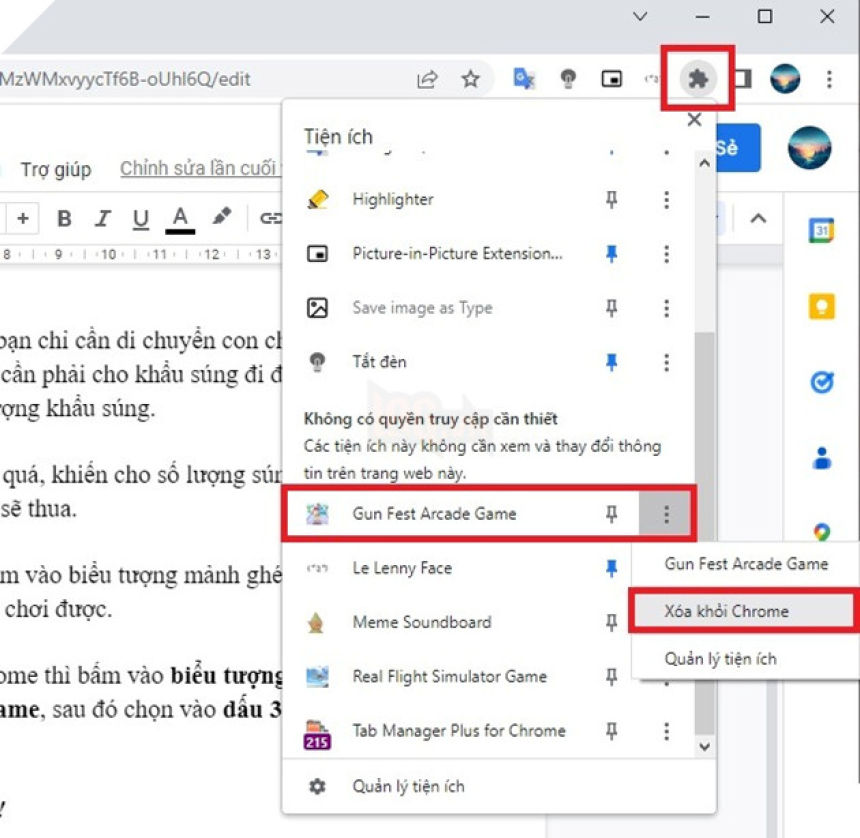Click the Google Translate toolbar icon
Image resolution: width=860 pixels, height=838 pixels.
pos(524,79)
